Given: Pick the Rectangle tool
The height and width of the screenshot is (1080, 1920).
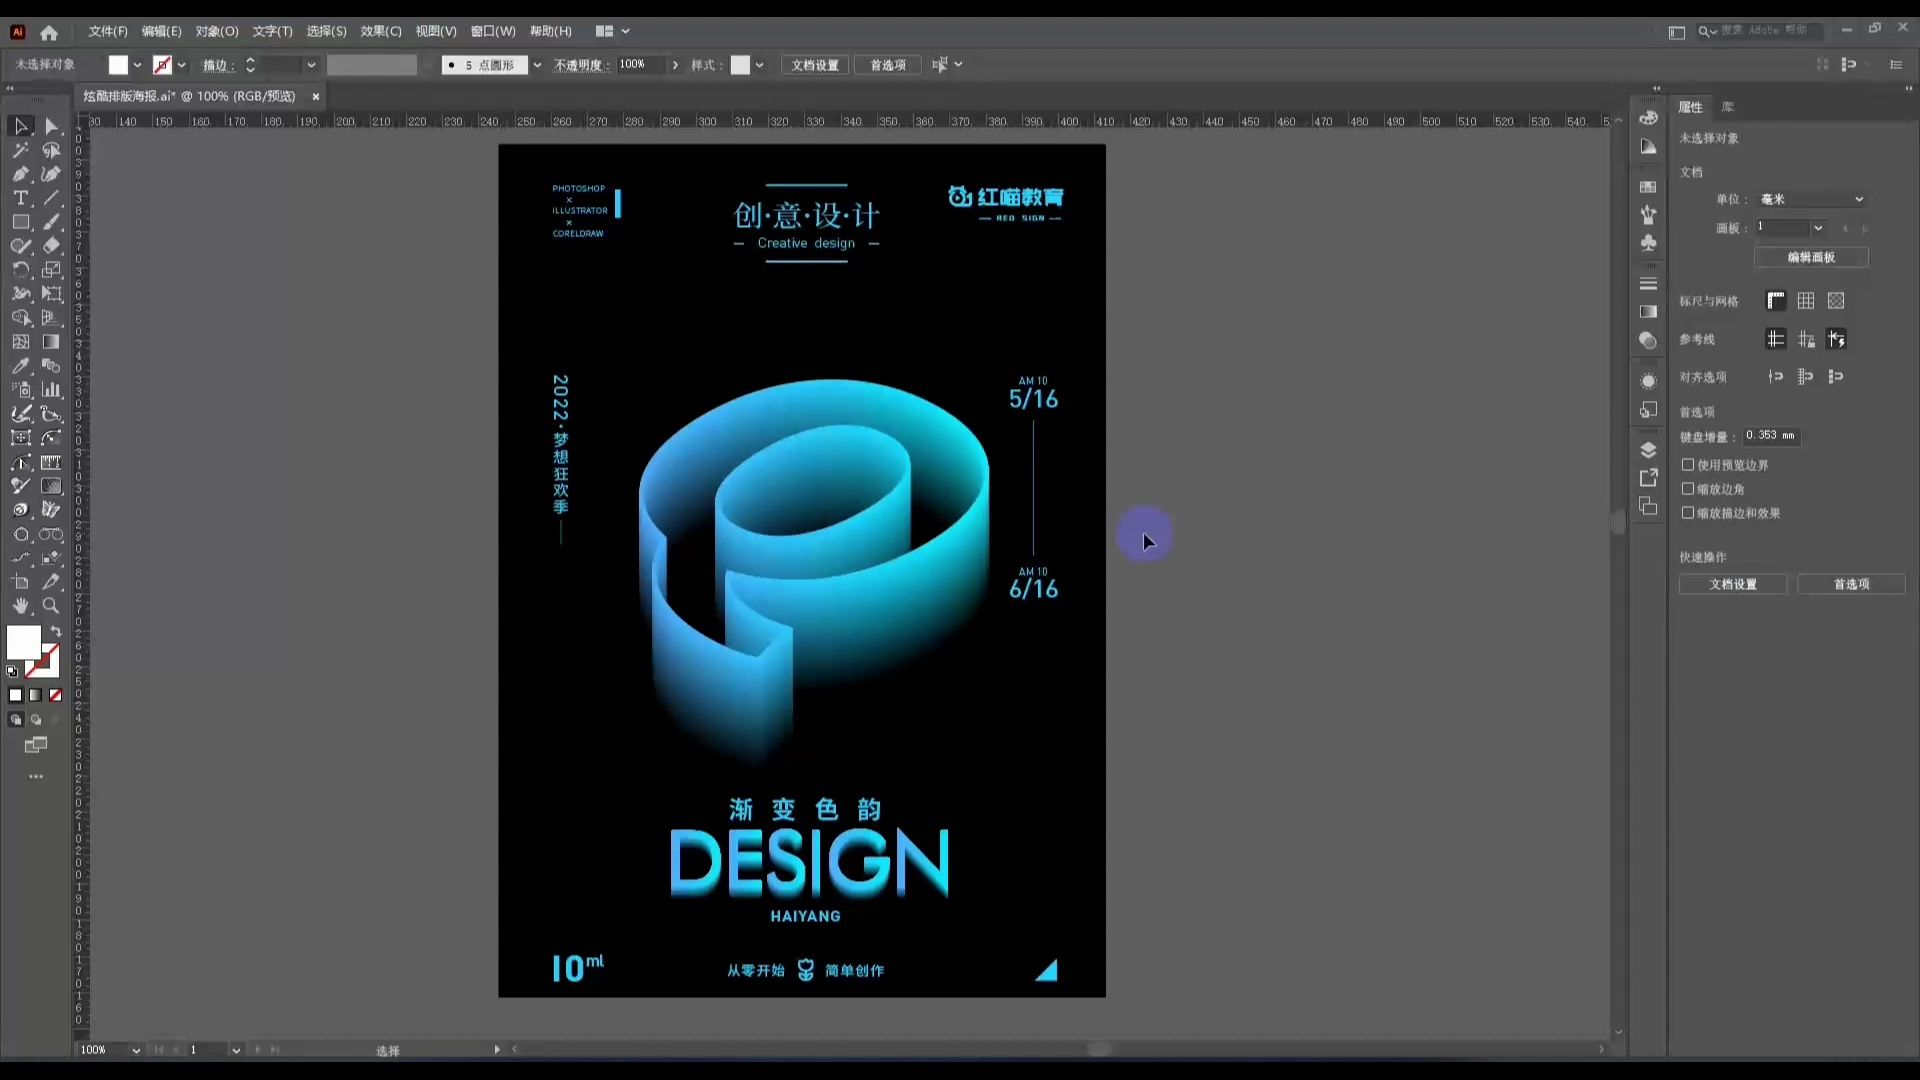Looking at the screenshot, I should [x=21, y=222].
